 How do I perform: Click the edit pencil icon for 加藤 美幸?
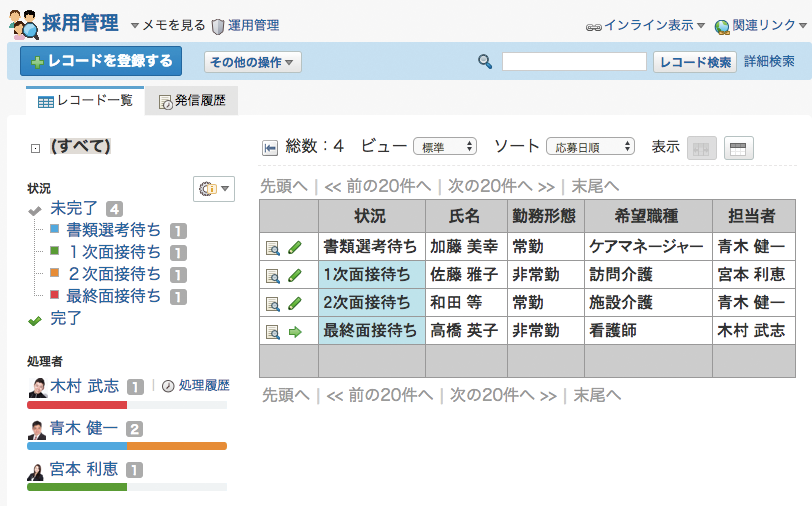tap(295, 248)
